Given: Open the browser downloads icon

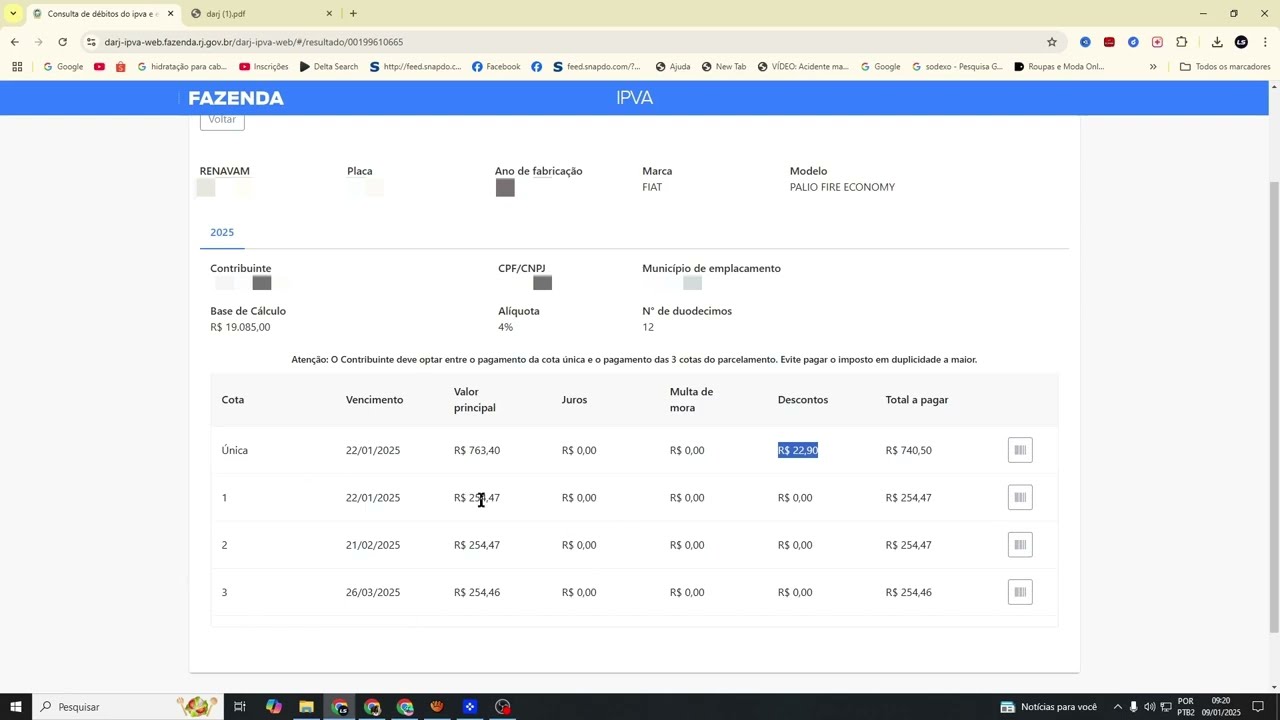Looking at the screenshot, I should [1217, 42].
